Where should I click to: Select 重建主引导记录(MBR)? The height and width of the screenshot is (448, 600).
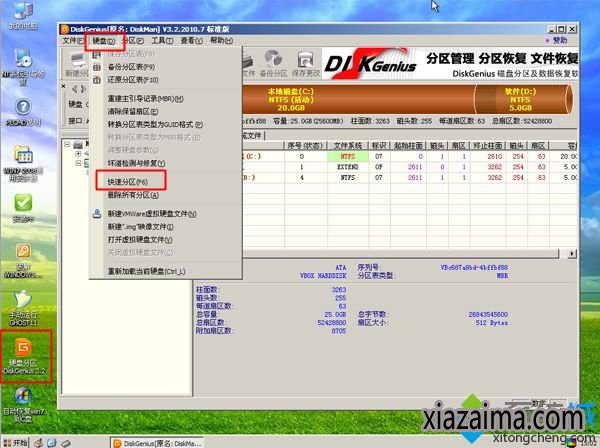[145, 99]
